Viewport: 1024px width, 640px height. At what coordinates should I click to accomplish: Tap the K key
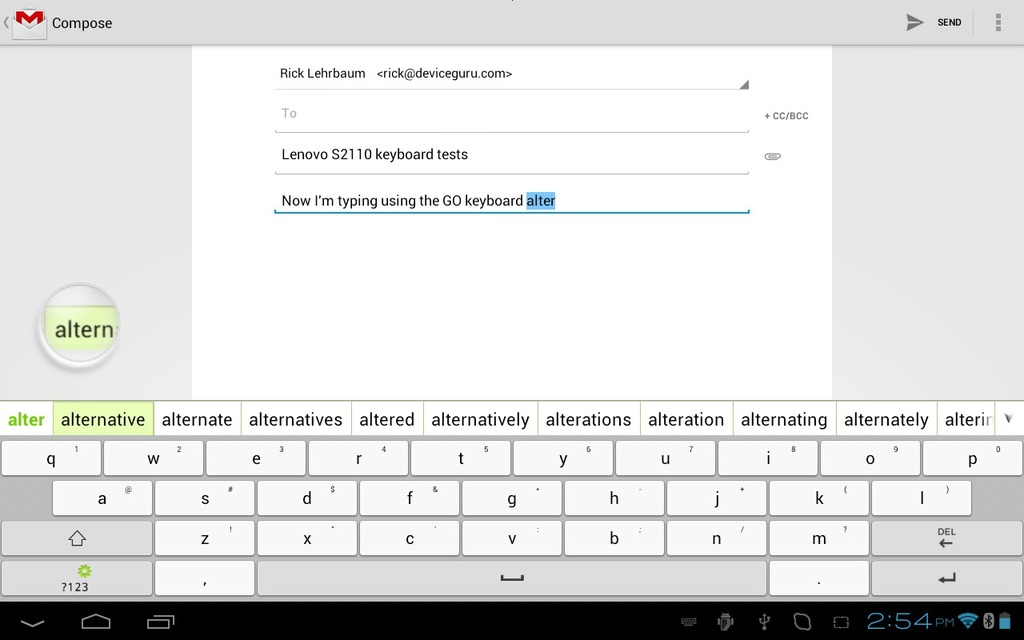pos(819,498)
